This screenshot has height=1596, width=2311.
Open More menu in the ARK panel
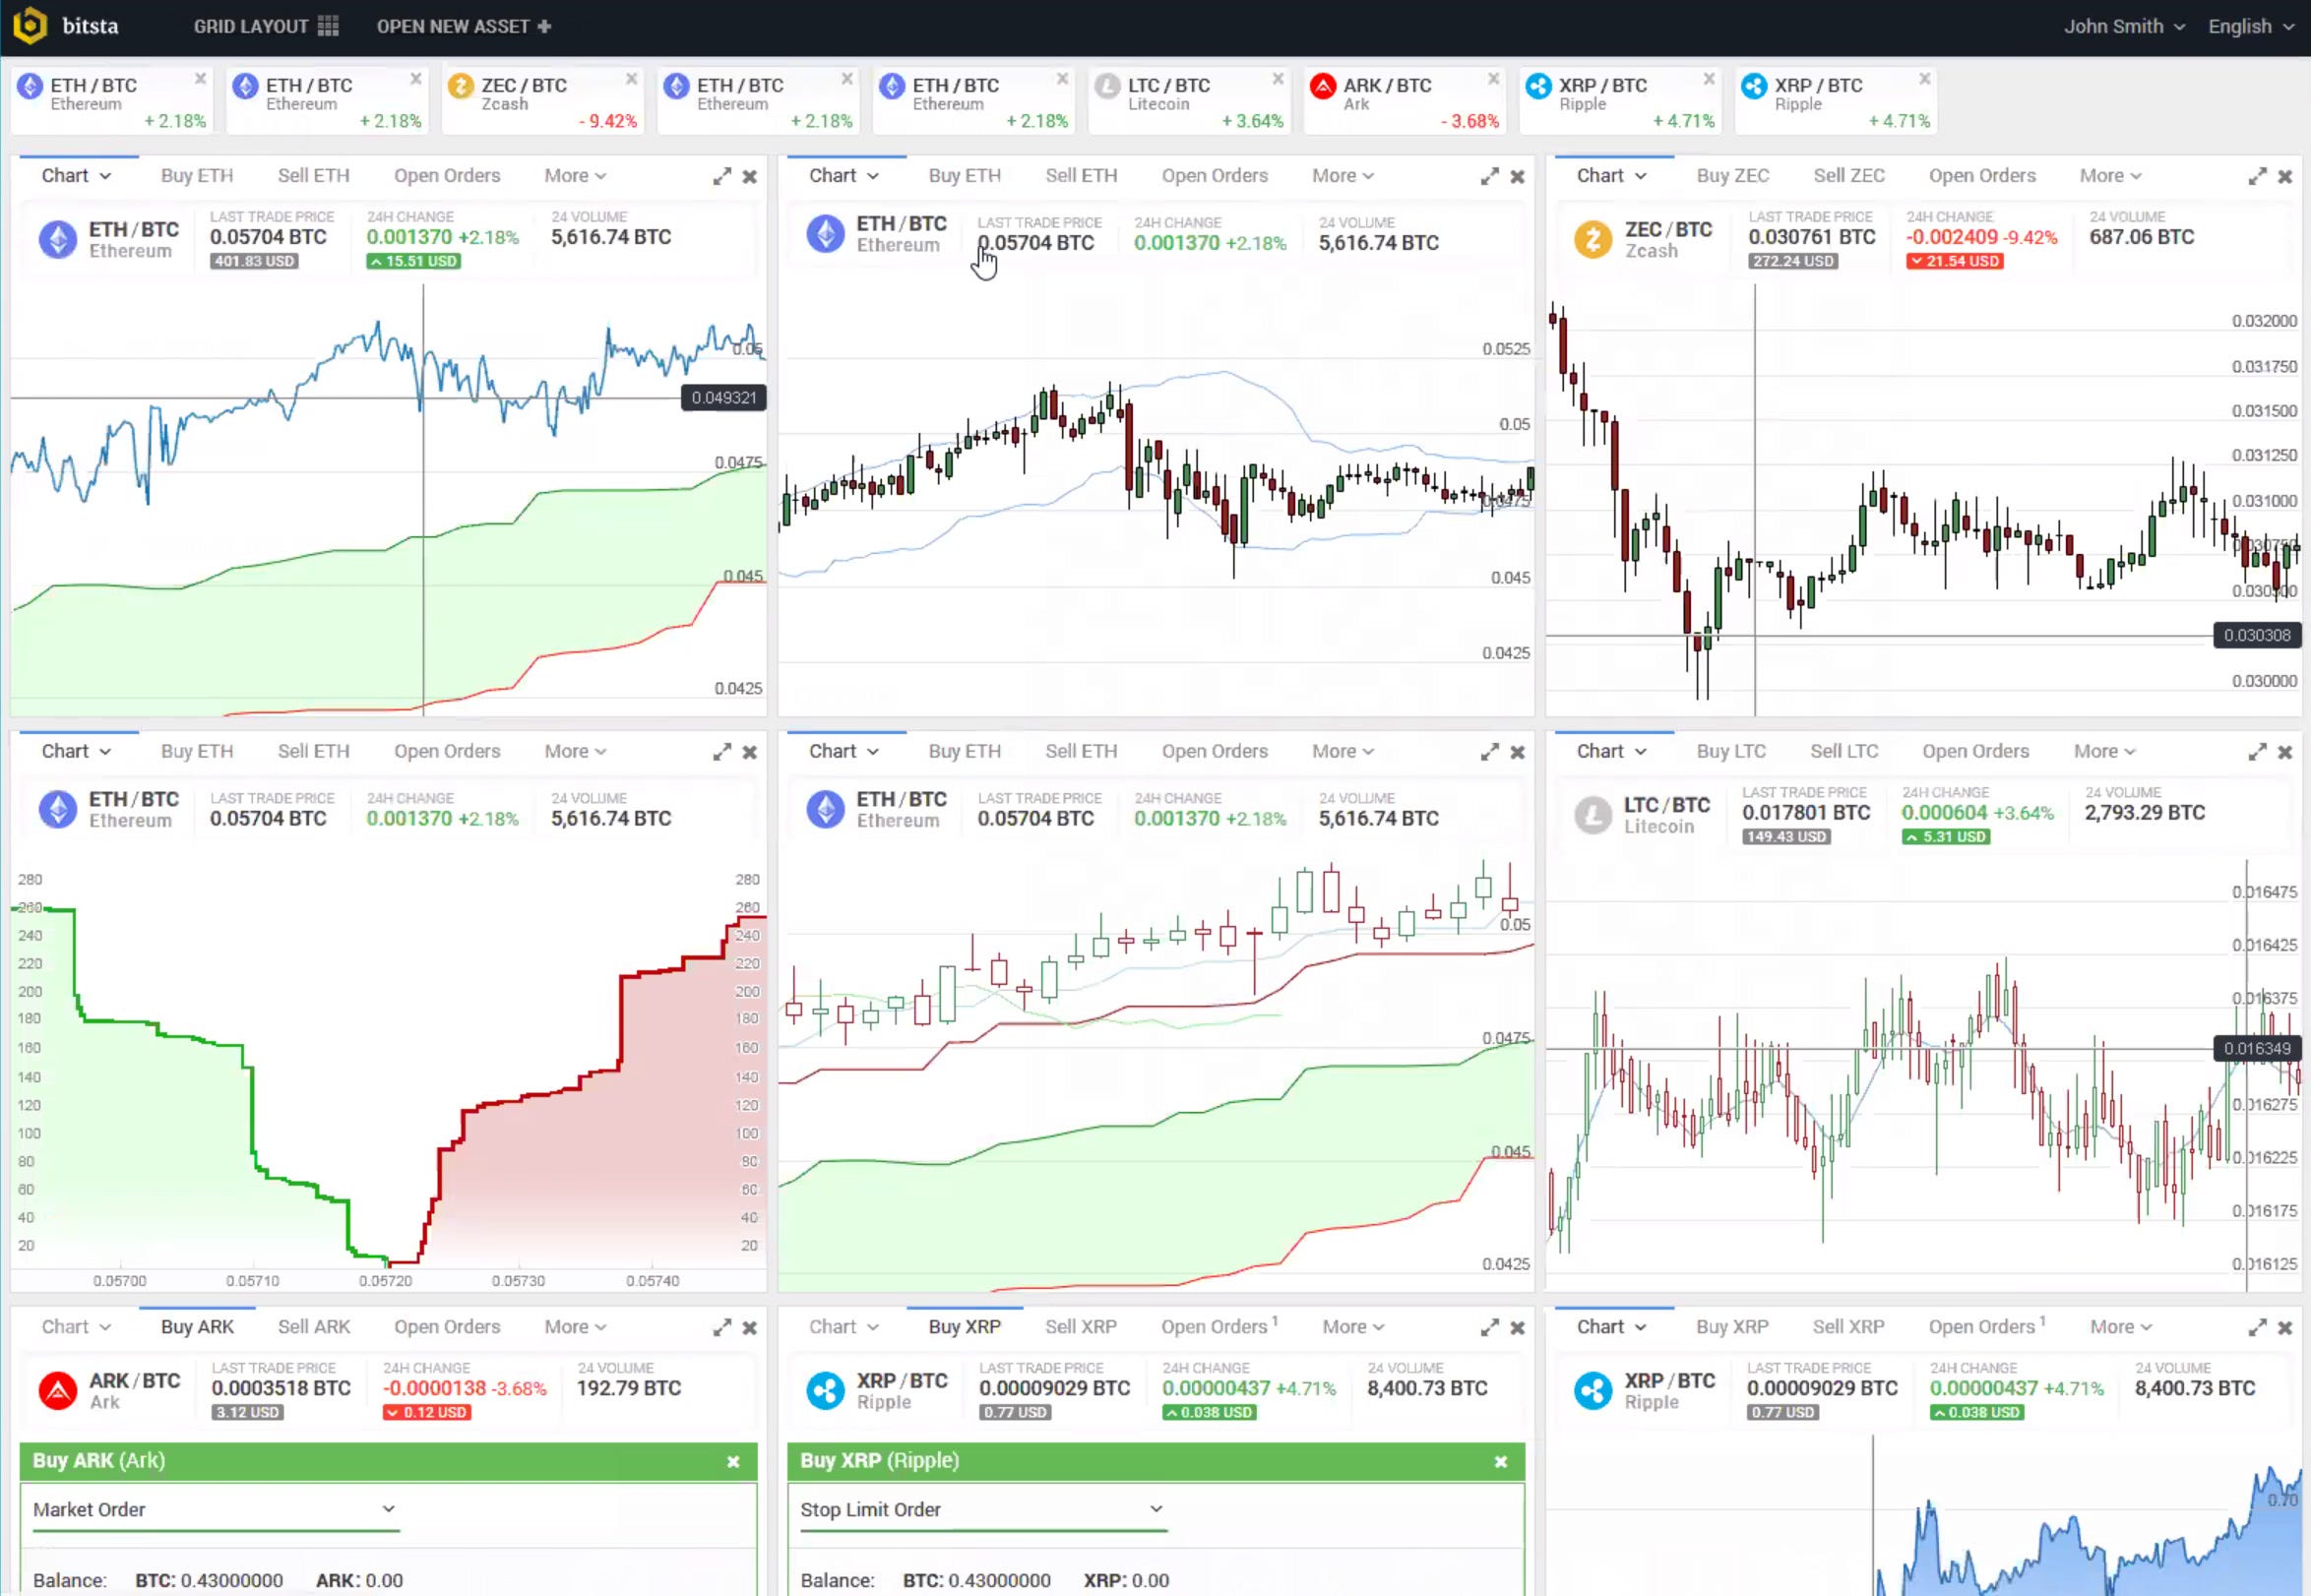(x=575, y=1327)
